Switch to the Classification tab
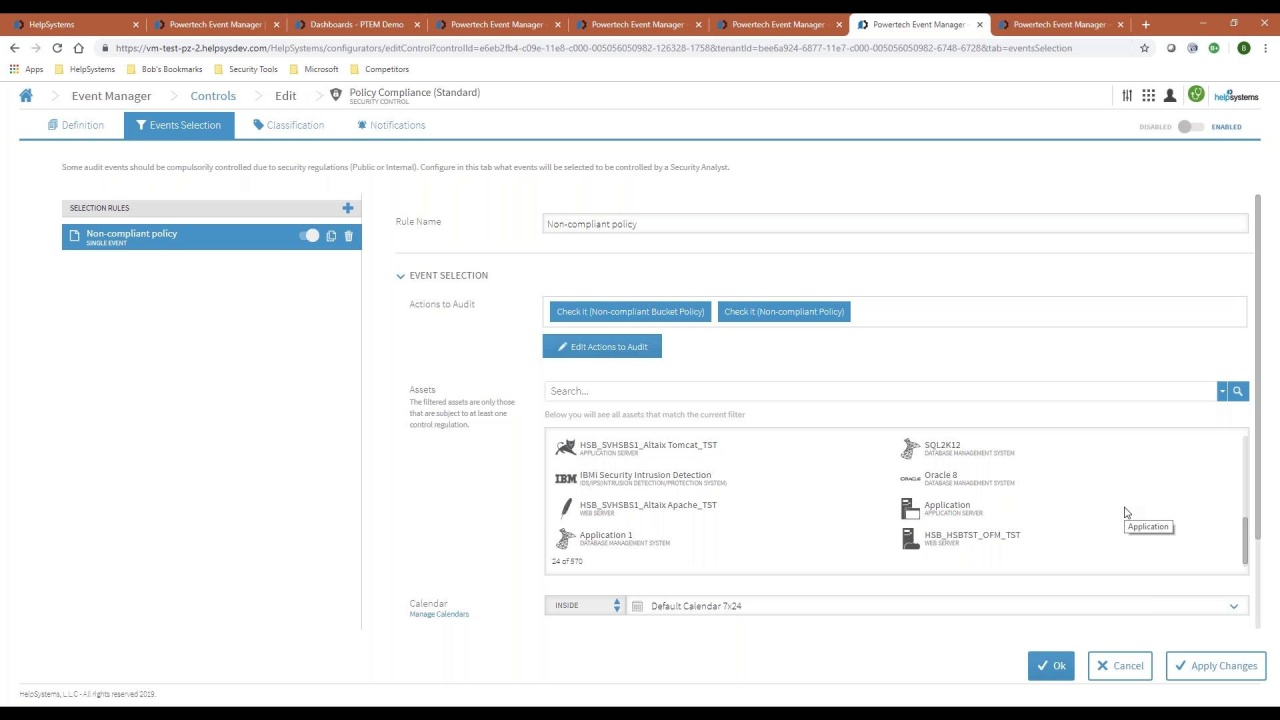1280x720 pixels. point(295,124)
